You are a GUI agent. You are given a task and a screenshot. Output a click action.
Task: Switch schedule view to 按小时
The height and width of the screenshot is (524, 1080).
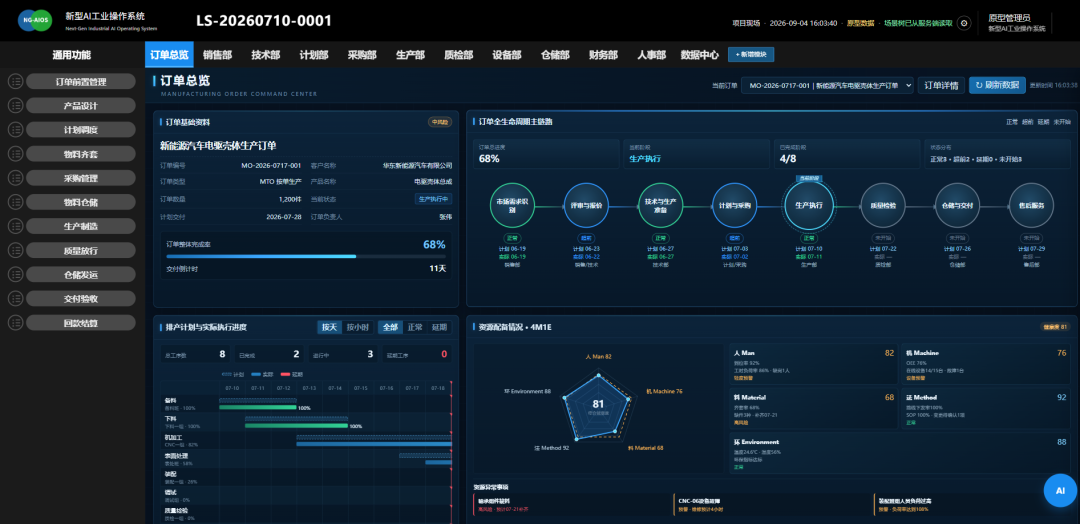click(357, 327)
